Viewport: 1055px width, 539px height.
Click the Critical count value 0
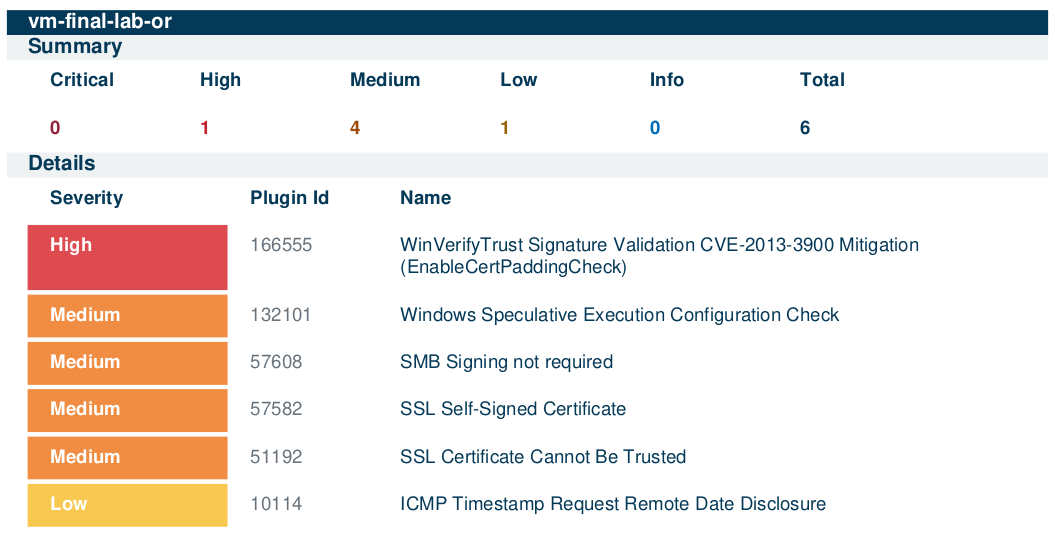pos(55,128)
